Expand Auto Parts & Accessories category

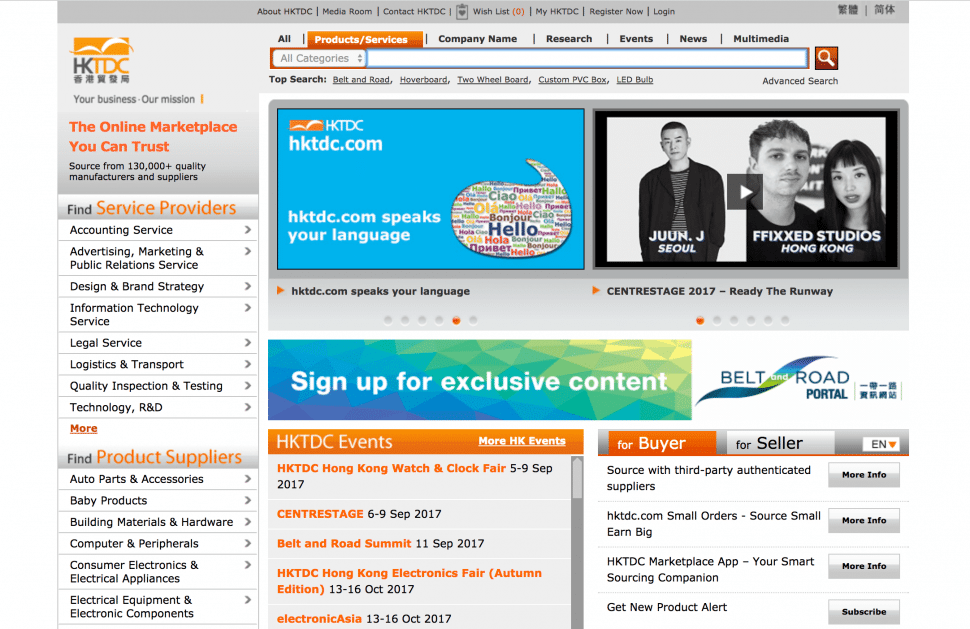(158, 479)
